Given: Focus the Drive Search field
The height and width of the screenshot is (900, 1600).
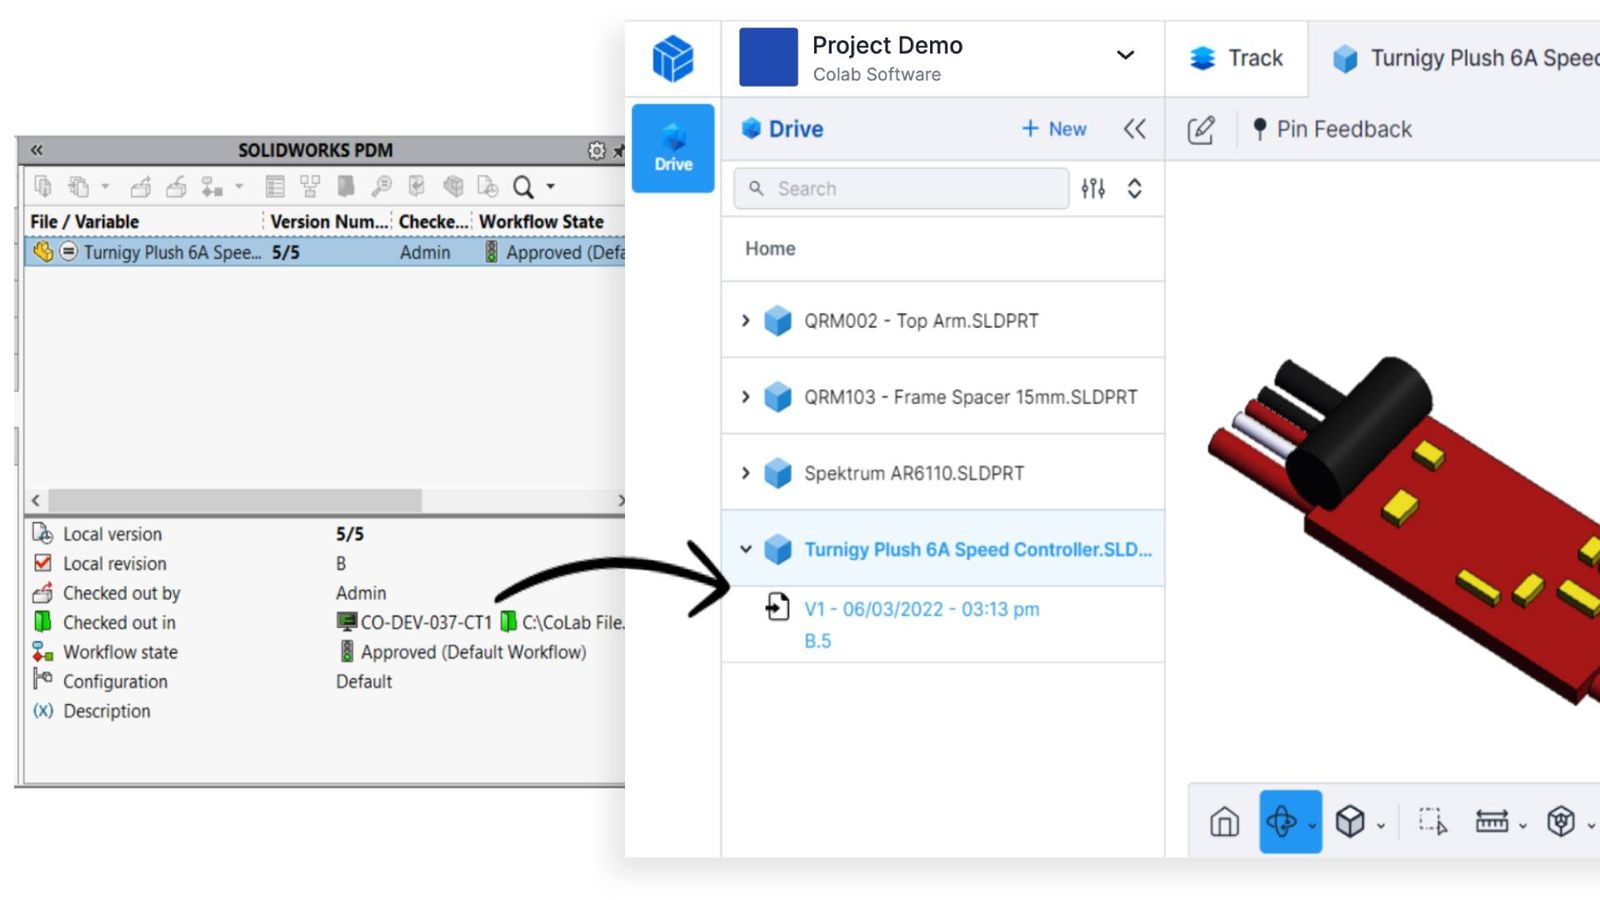Looking at the screenshot, I should click(901, 188).
